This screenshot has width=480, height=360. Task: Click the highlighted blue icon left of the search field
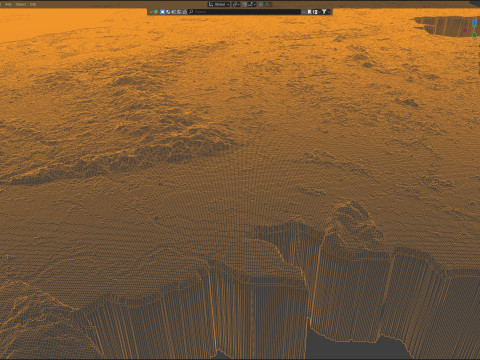pyautogui.click(x=163, y=12)
